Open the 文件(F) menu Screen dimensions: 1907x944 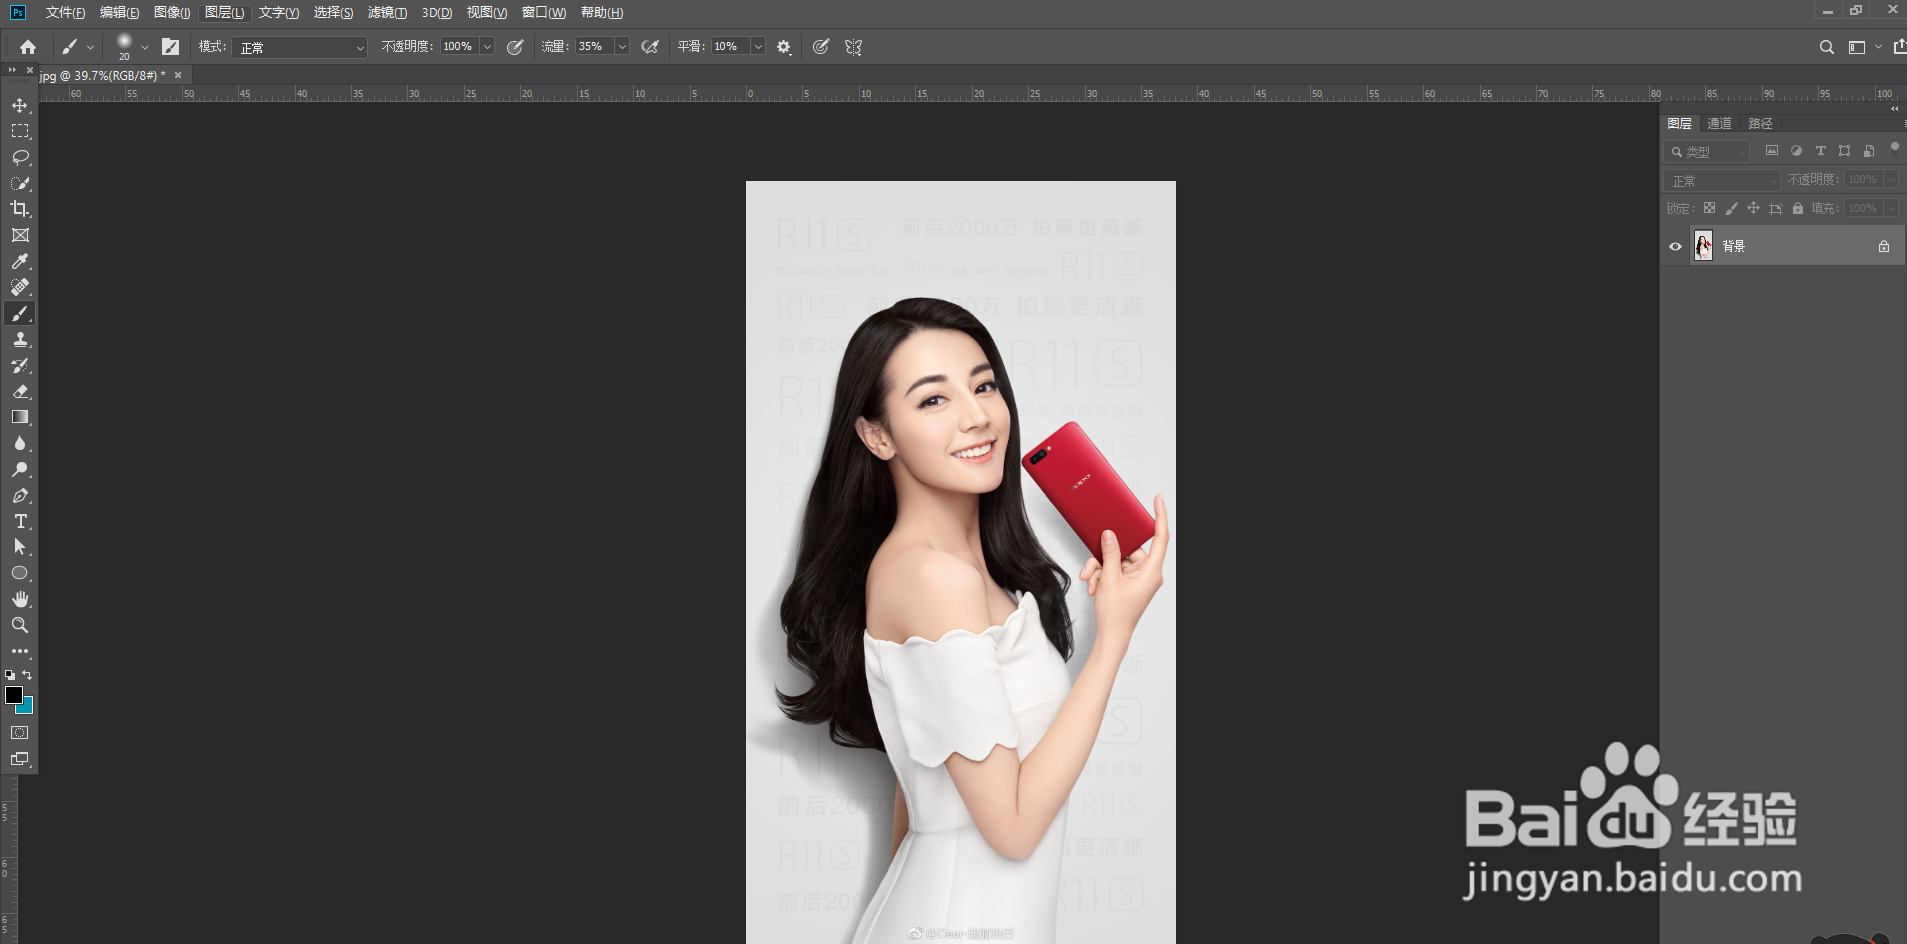point(65,12)
